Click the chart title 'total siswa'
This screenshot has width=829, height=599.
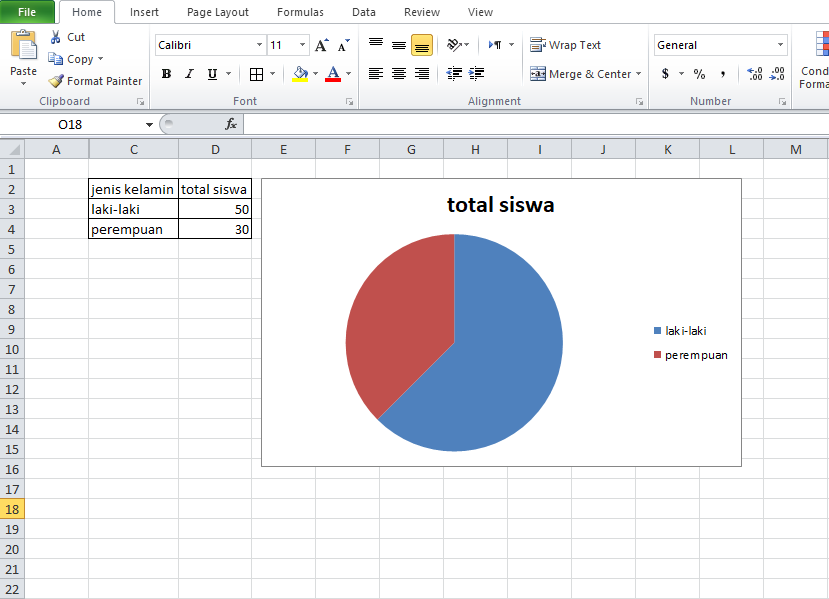[501, 204]
